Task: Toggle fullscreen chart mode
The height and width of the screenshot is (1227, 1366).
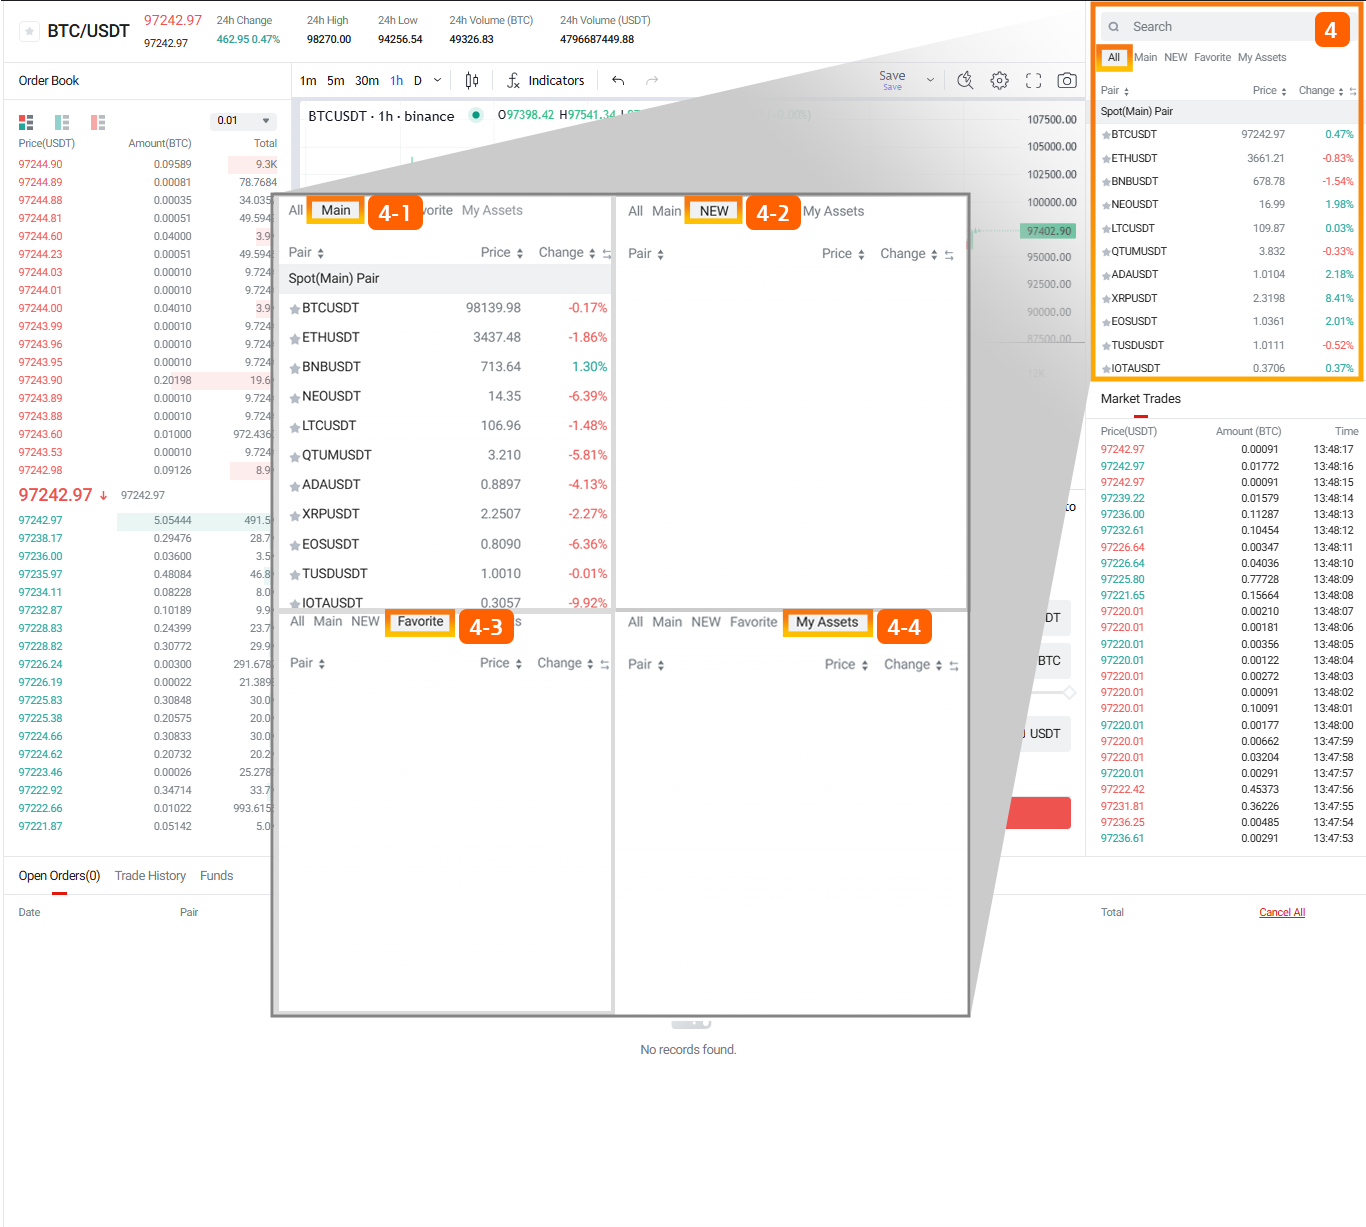Action: click(x=1033, y=80)
